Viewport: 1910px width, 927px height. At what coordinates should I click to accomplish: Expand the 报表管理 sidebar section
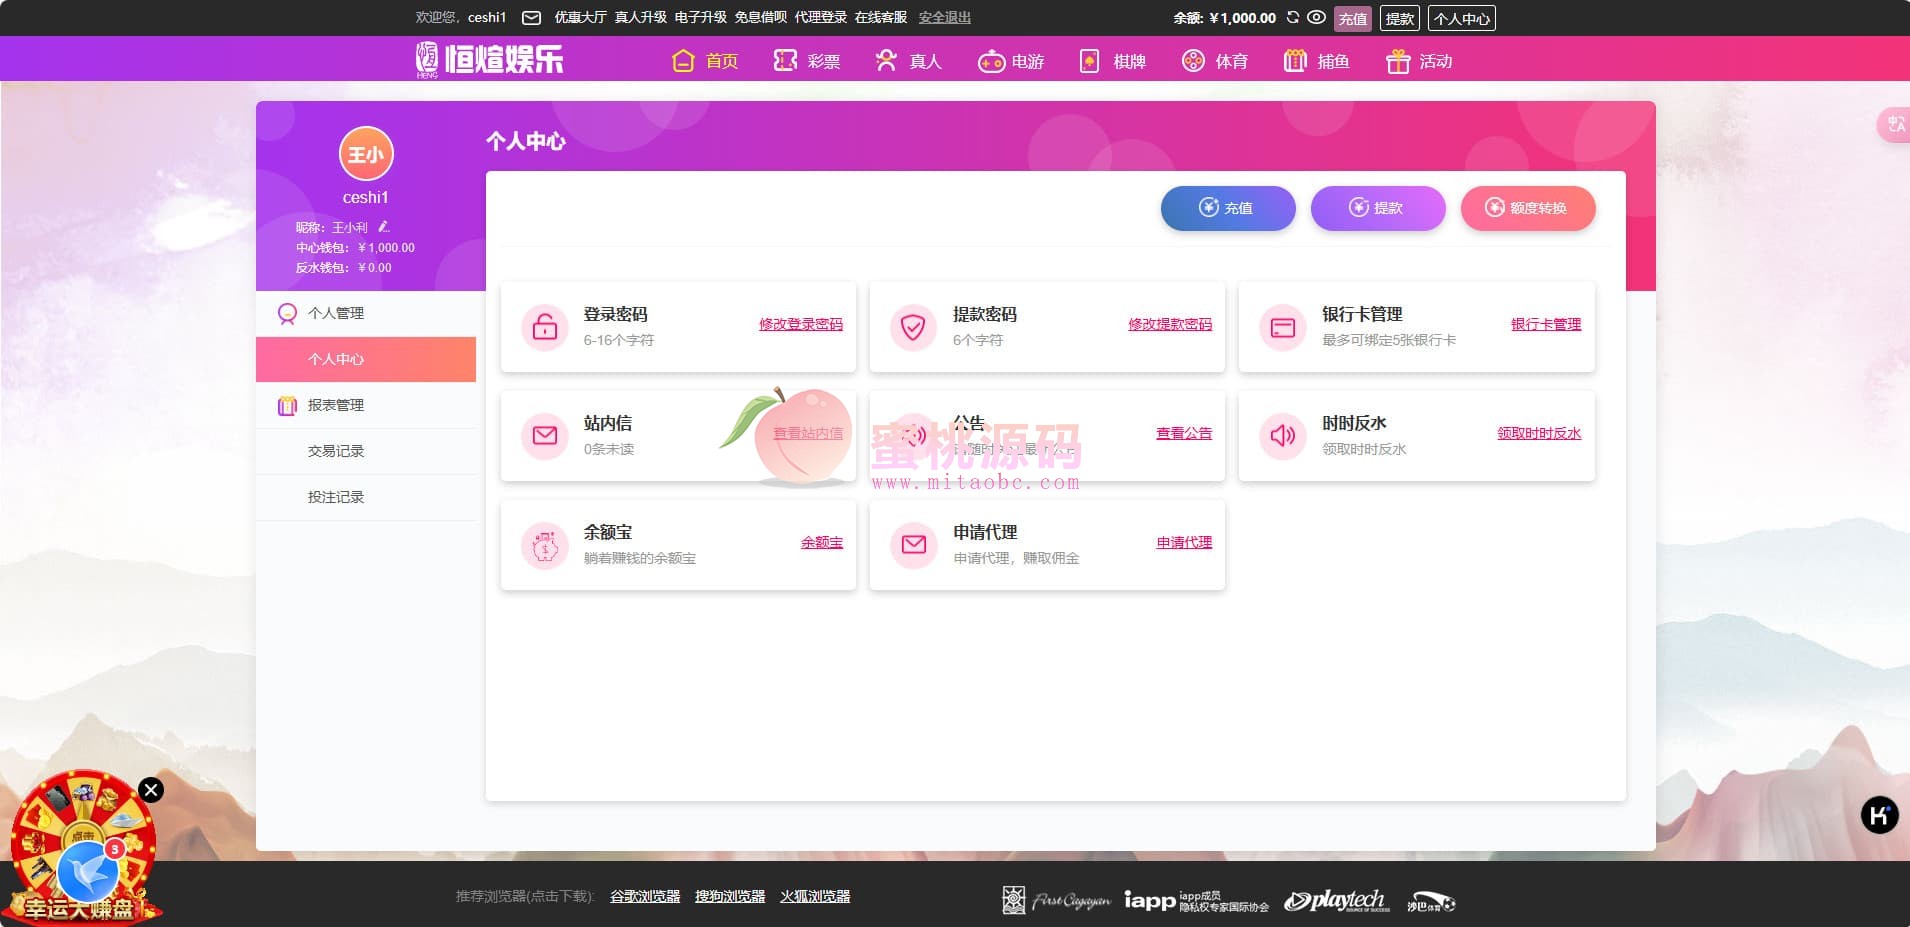point(336,405)
